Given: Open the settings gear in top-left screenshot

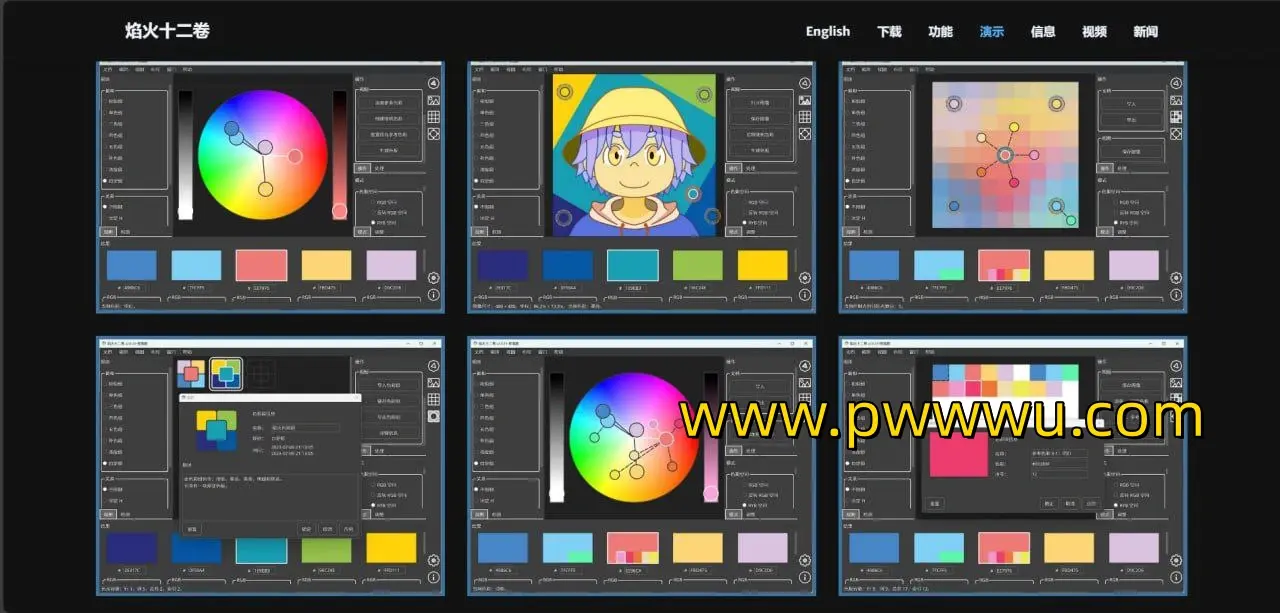Looking at the screenshot, I should 434,279.
